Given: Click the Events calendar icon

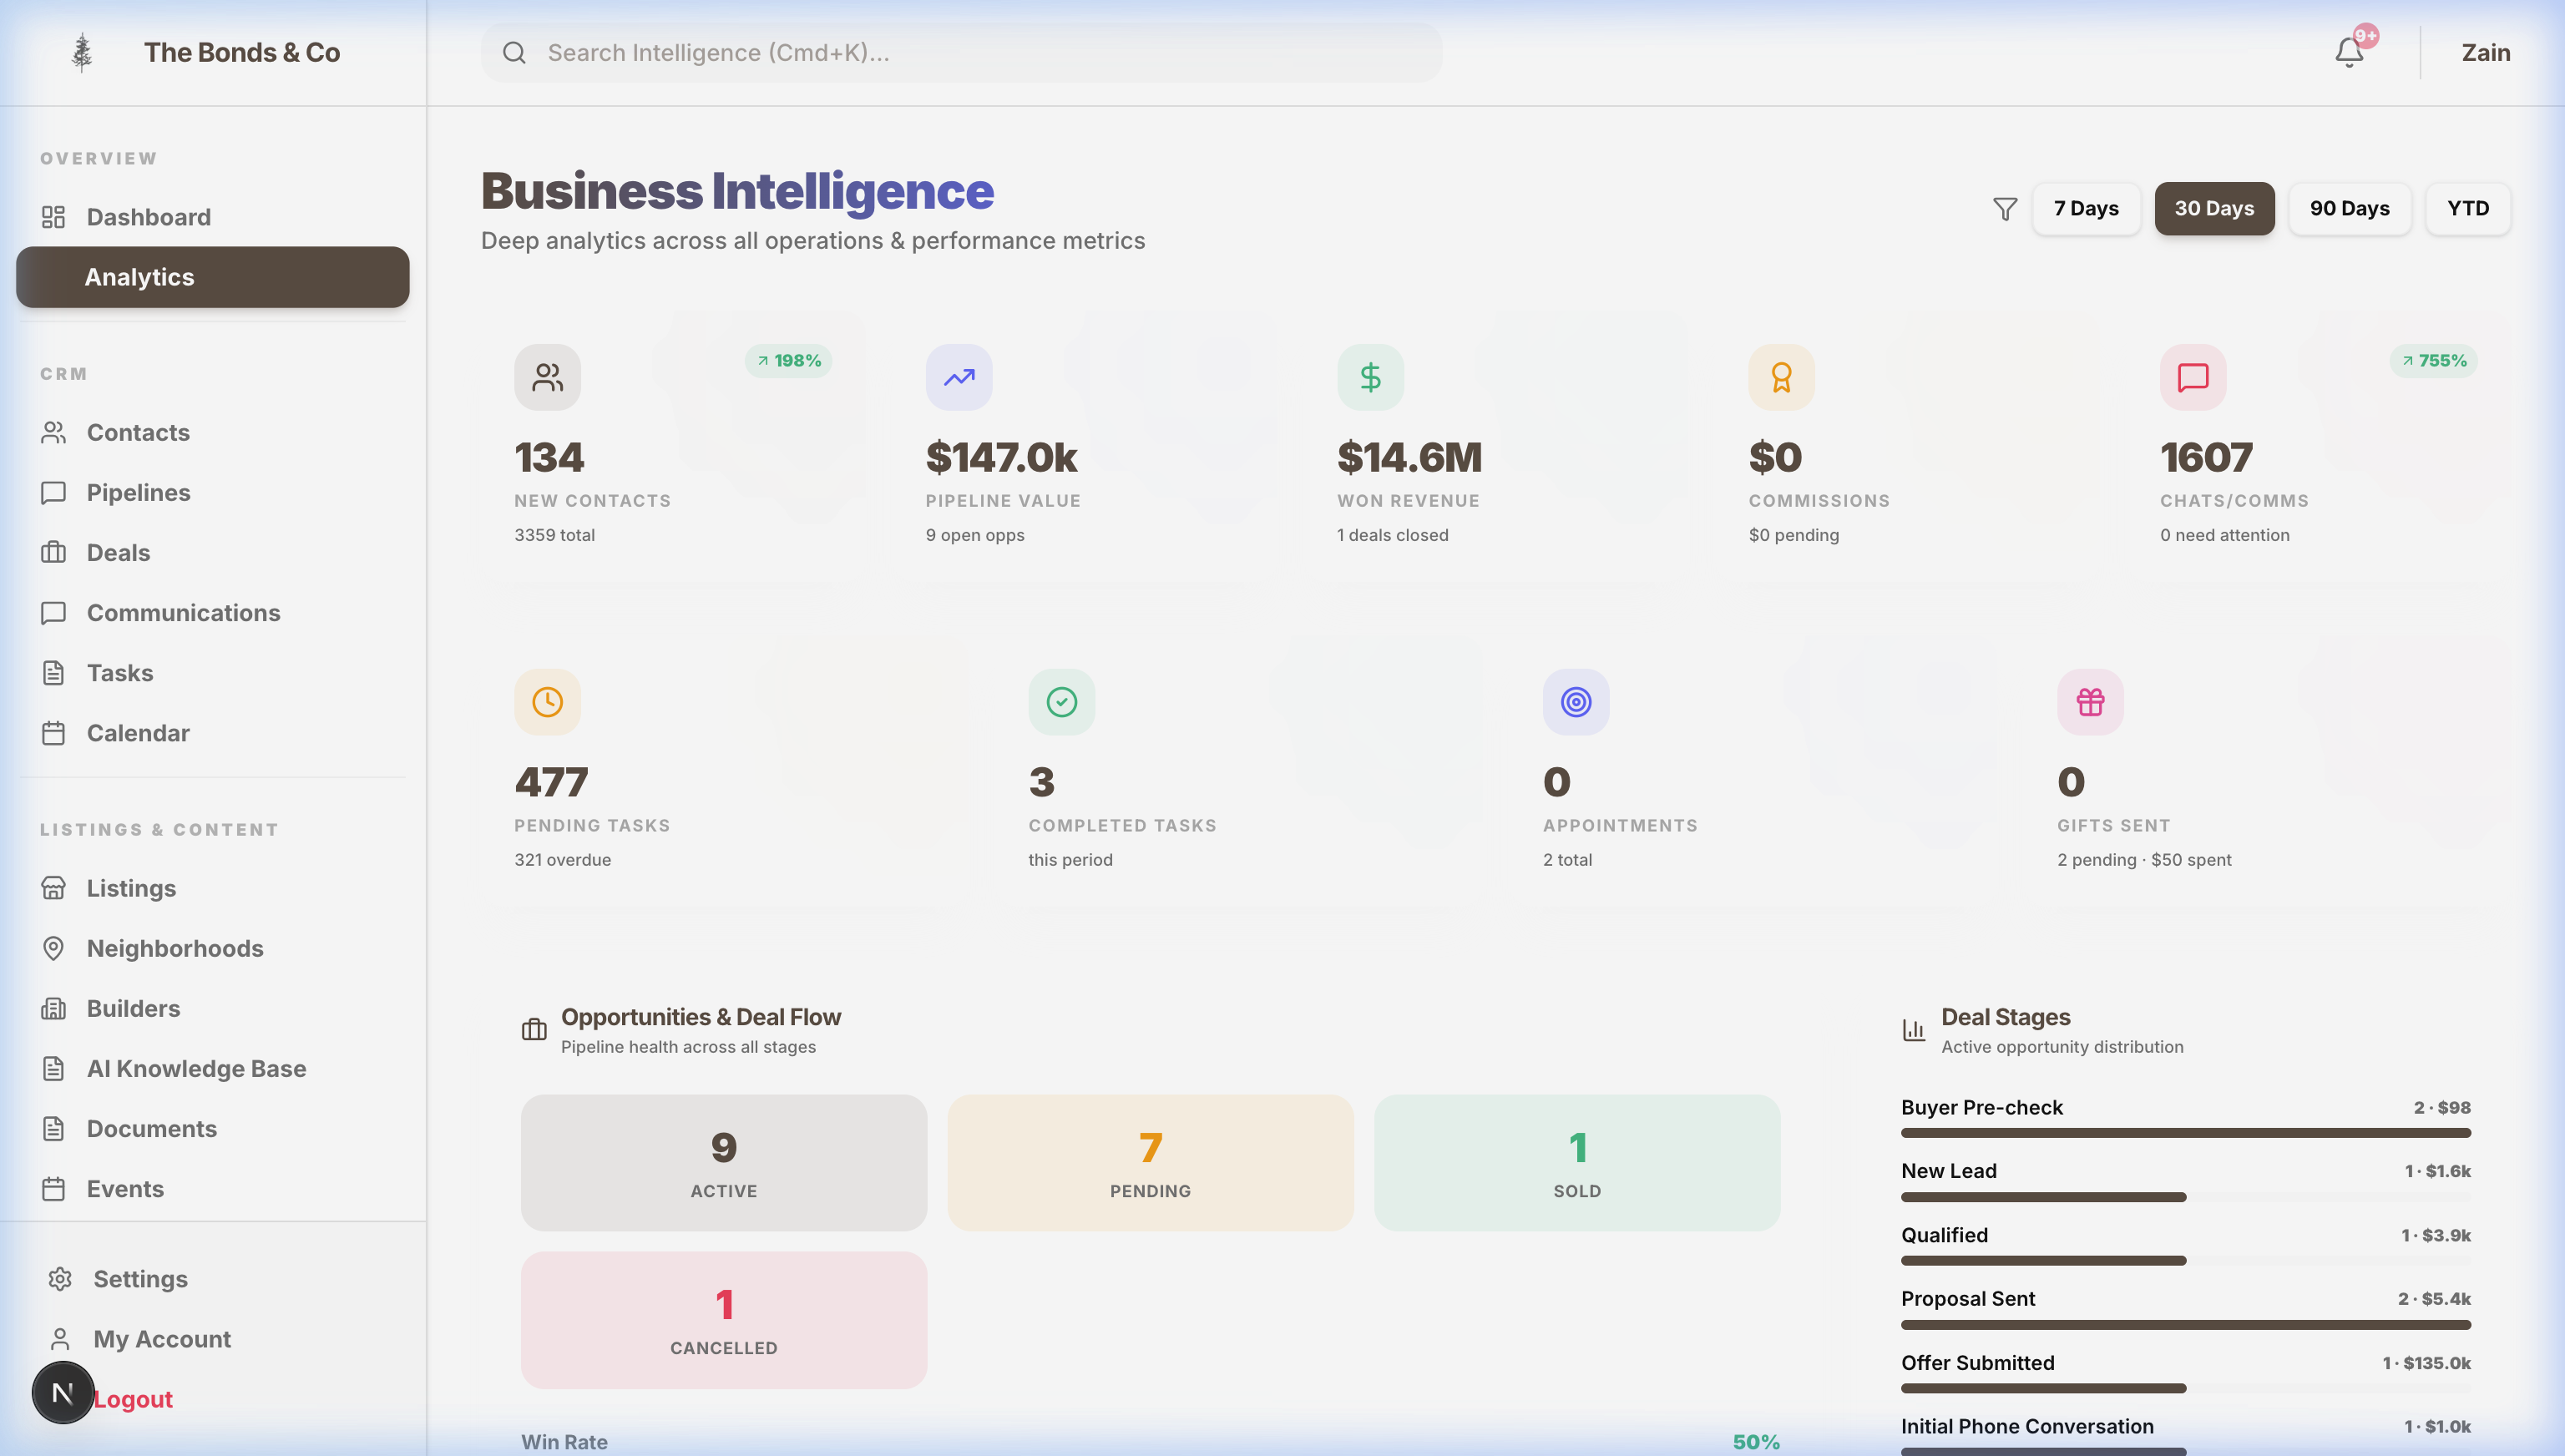Looking at the screenshot, I should [x=54, y=1188].
